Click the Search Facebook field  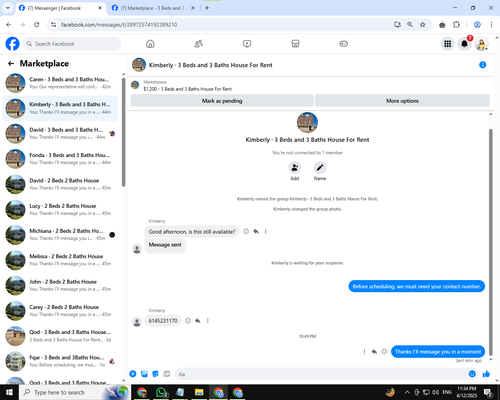(72, 44)
